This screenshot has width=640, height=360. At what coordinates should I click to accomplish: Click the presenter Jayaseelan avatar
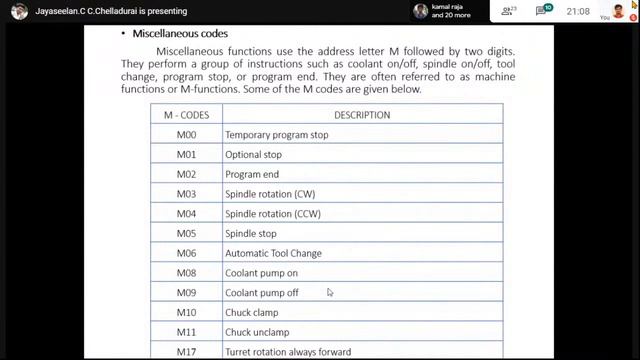[20, 11]
